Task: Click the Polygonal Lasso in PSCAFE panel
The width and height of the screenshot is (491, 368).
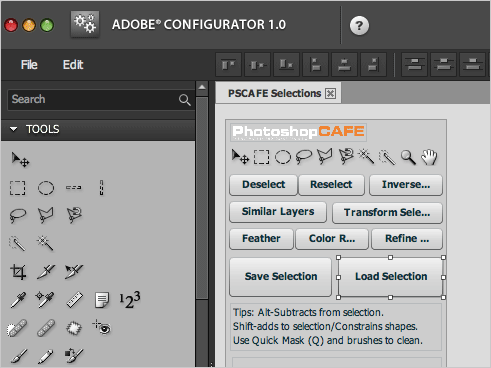Action: (x=325, y=156)
